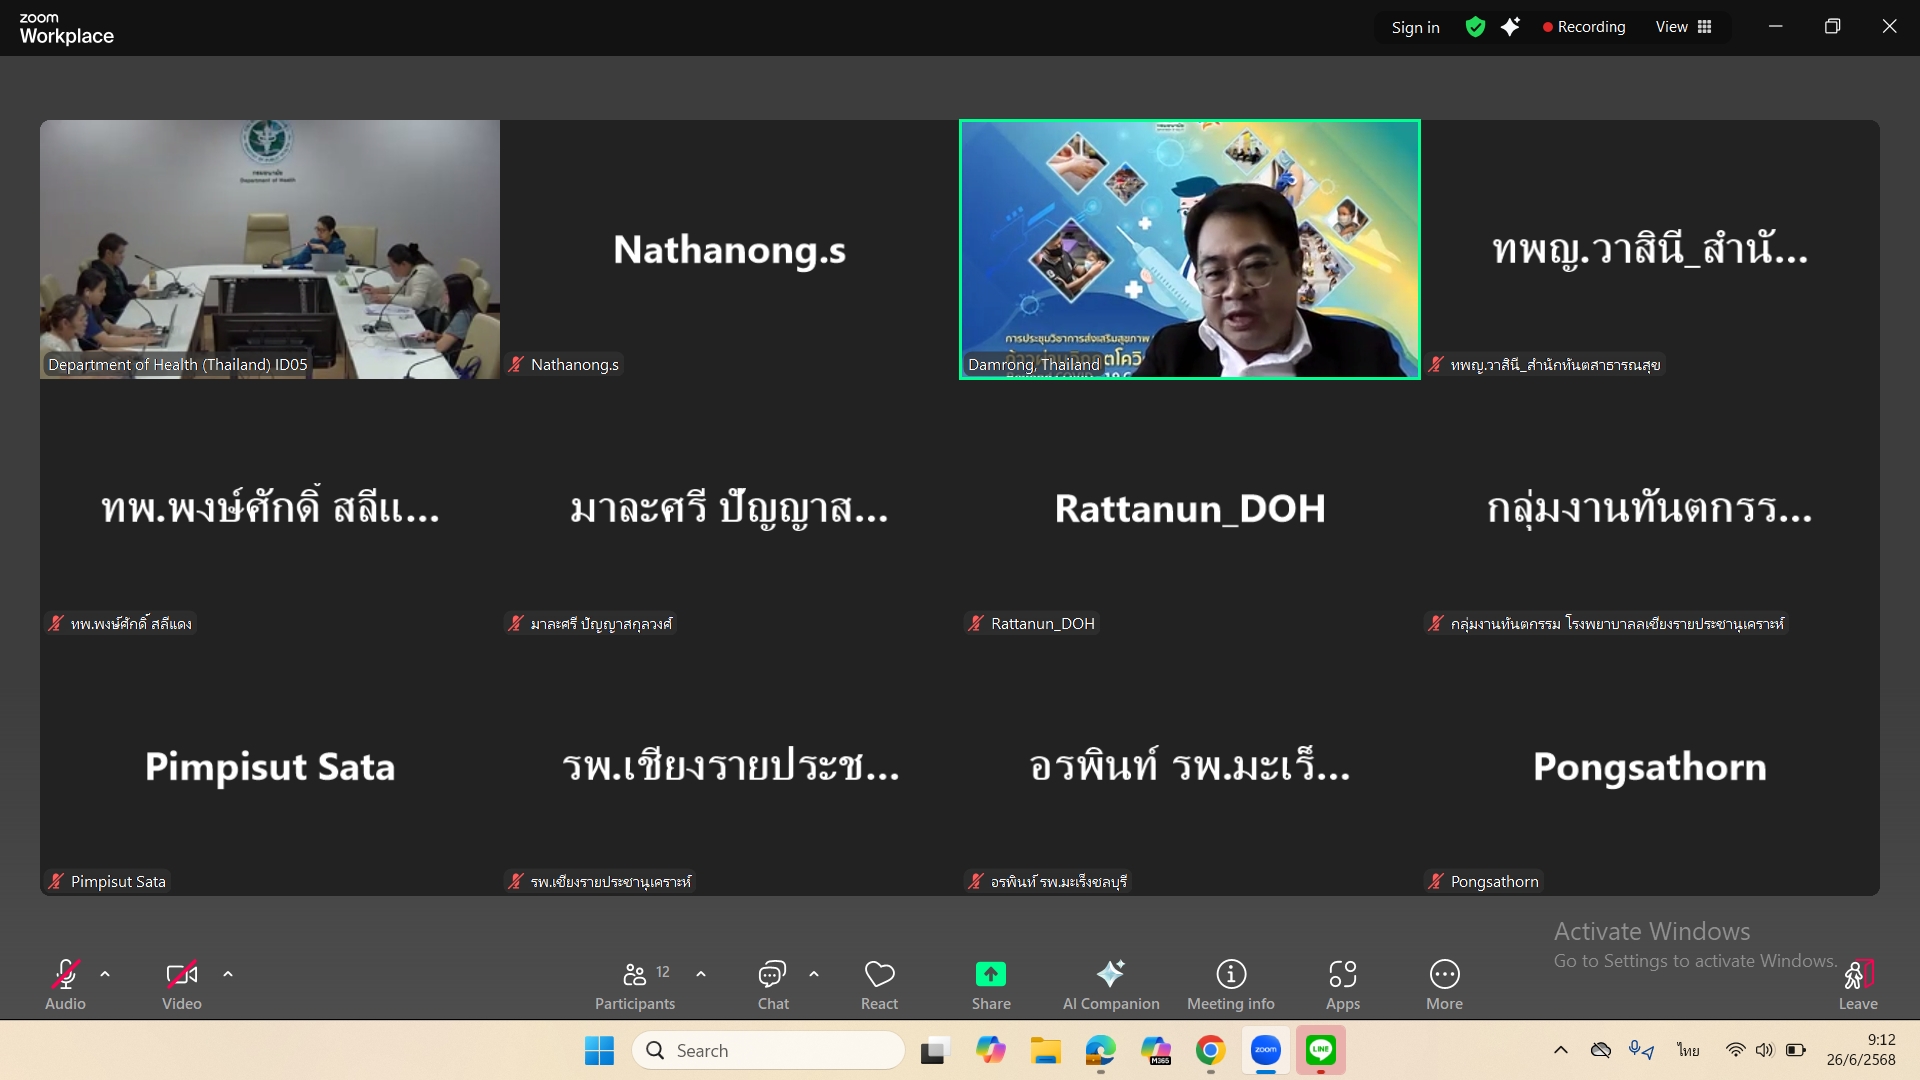
Task: Select the Rattanun_DOH participant tile
Action: [1190, 508]
